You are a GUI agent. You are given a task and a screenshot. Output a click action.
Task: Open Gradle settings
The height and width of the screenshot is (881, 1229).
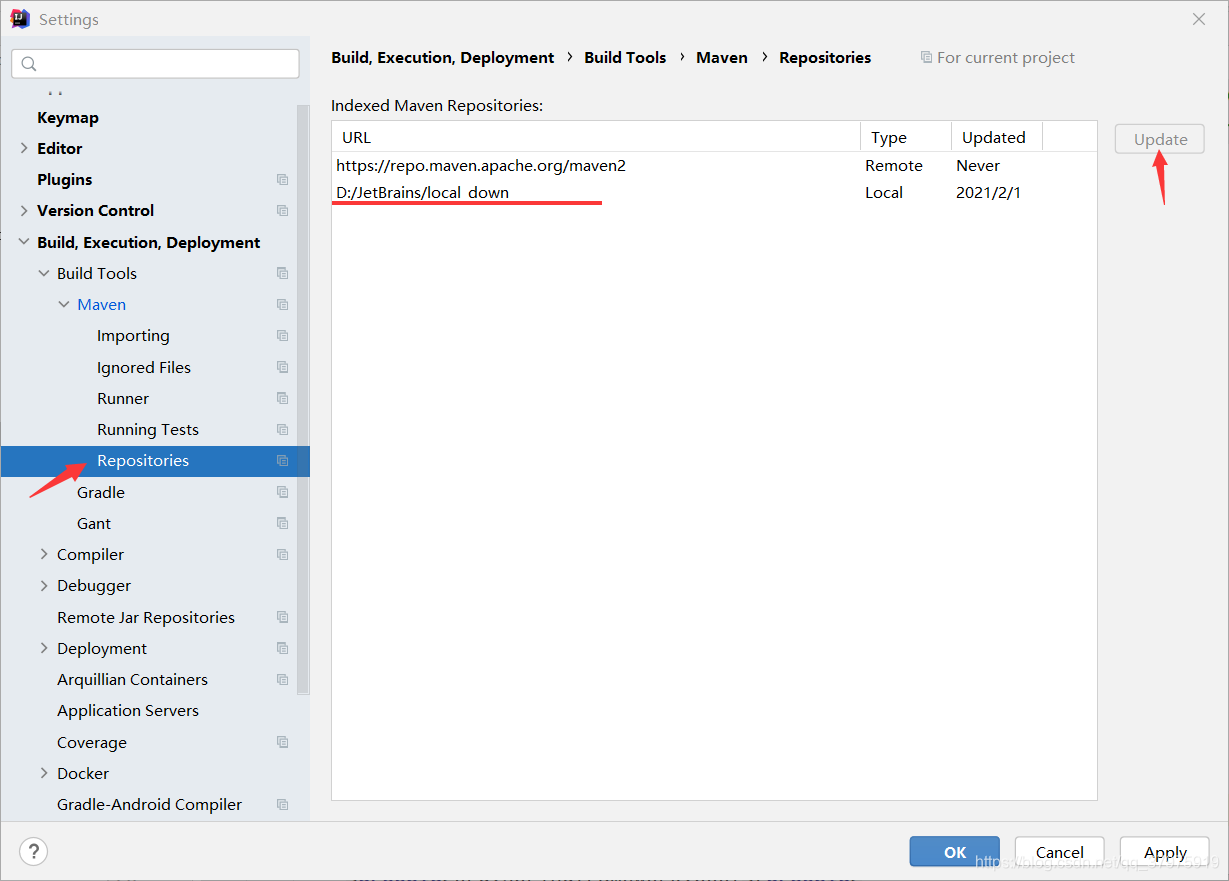(x=101, y=493)
